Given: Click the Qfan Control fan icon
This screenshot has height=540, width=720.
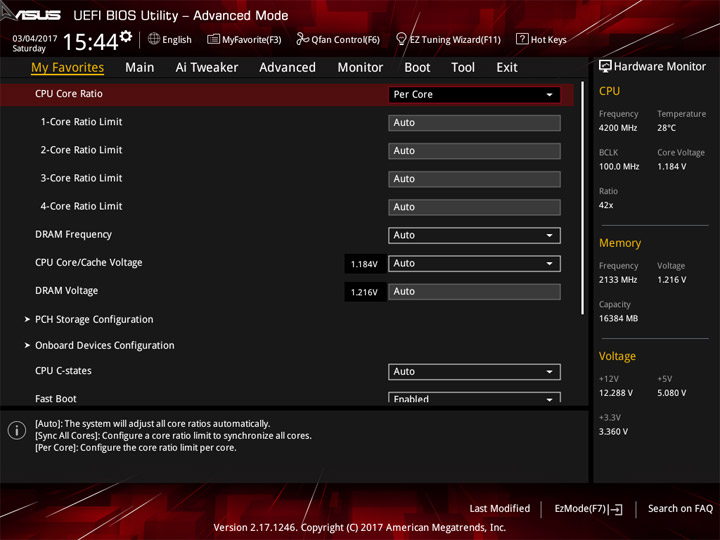Looking at the screenshot, I should [x=302, y=39].
